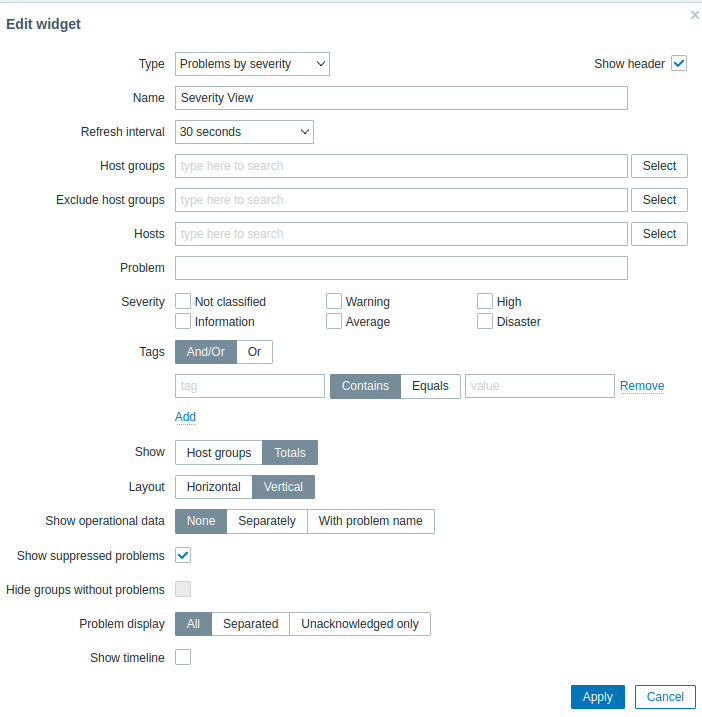The height and width of the screenshot is (717, 702).
Task: Enable the Show timeline checkbox
Action: pyautogui.click(x=183, y=657)
